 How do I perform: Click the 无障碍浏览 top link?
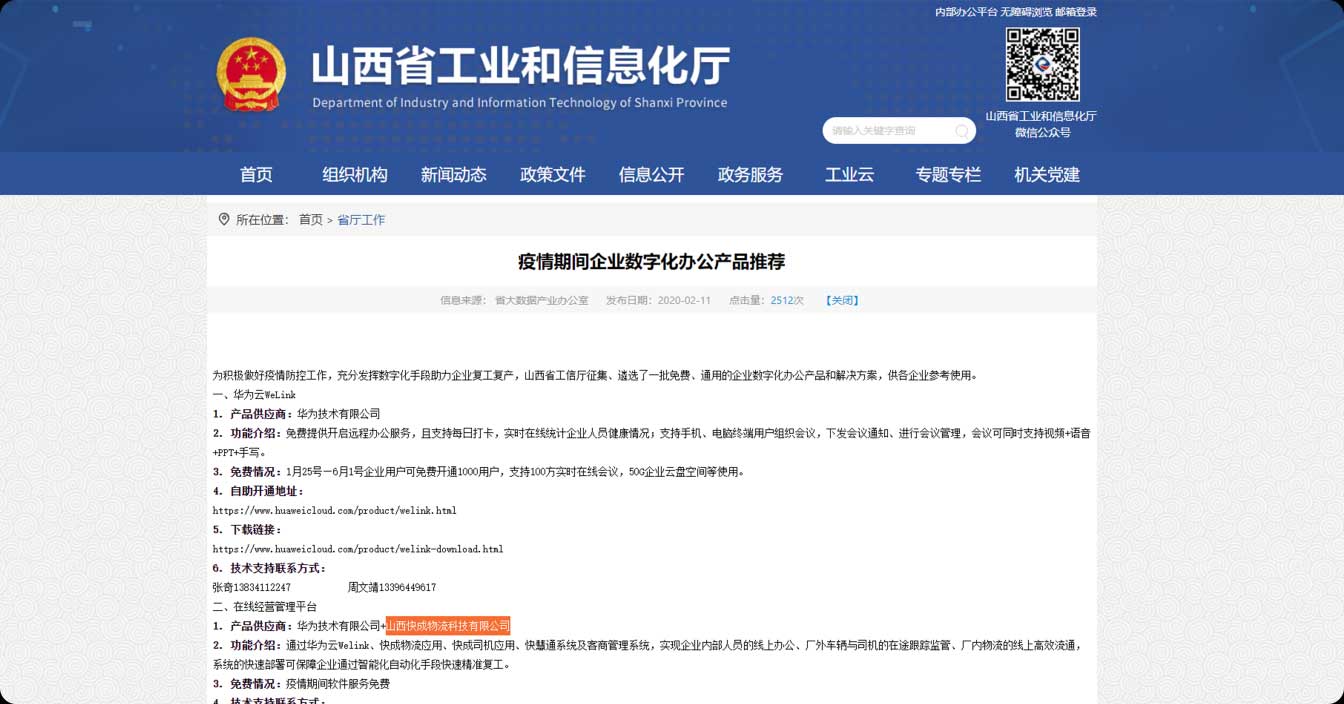1026,12
